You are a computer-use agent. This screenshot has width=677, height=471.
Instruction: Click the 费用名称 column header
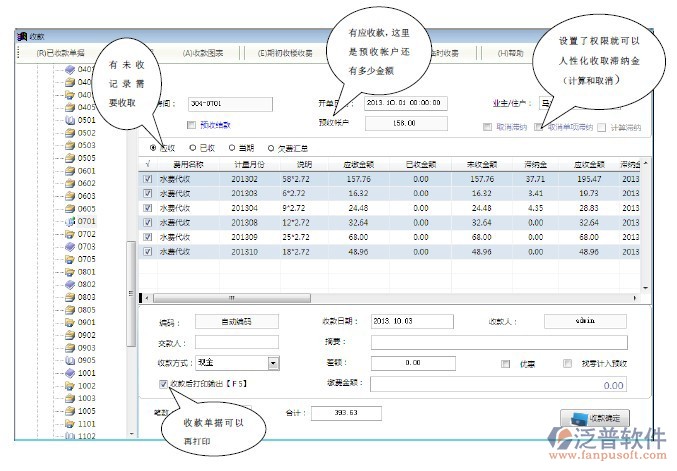[x=188, y=164]
